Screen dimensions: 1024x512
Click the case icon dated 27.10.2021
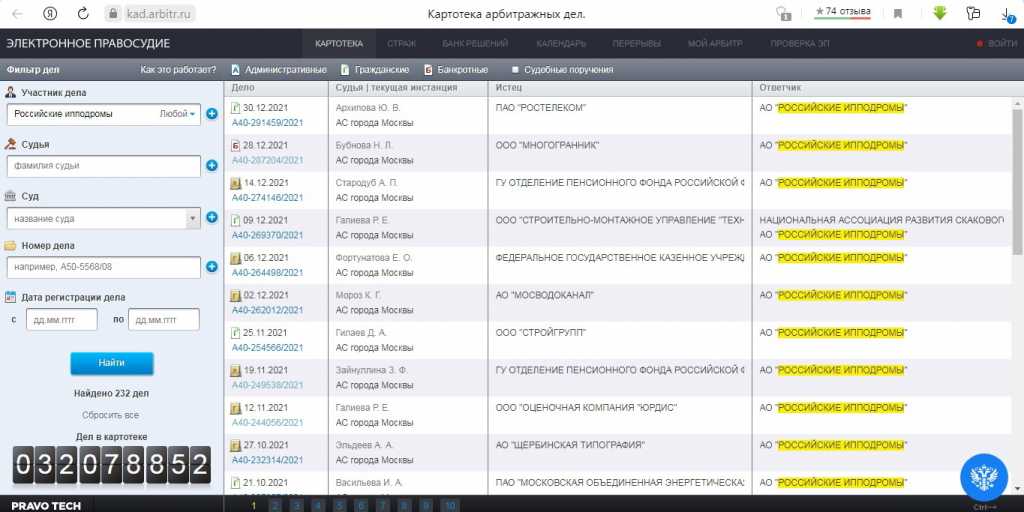coord(236,445)
